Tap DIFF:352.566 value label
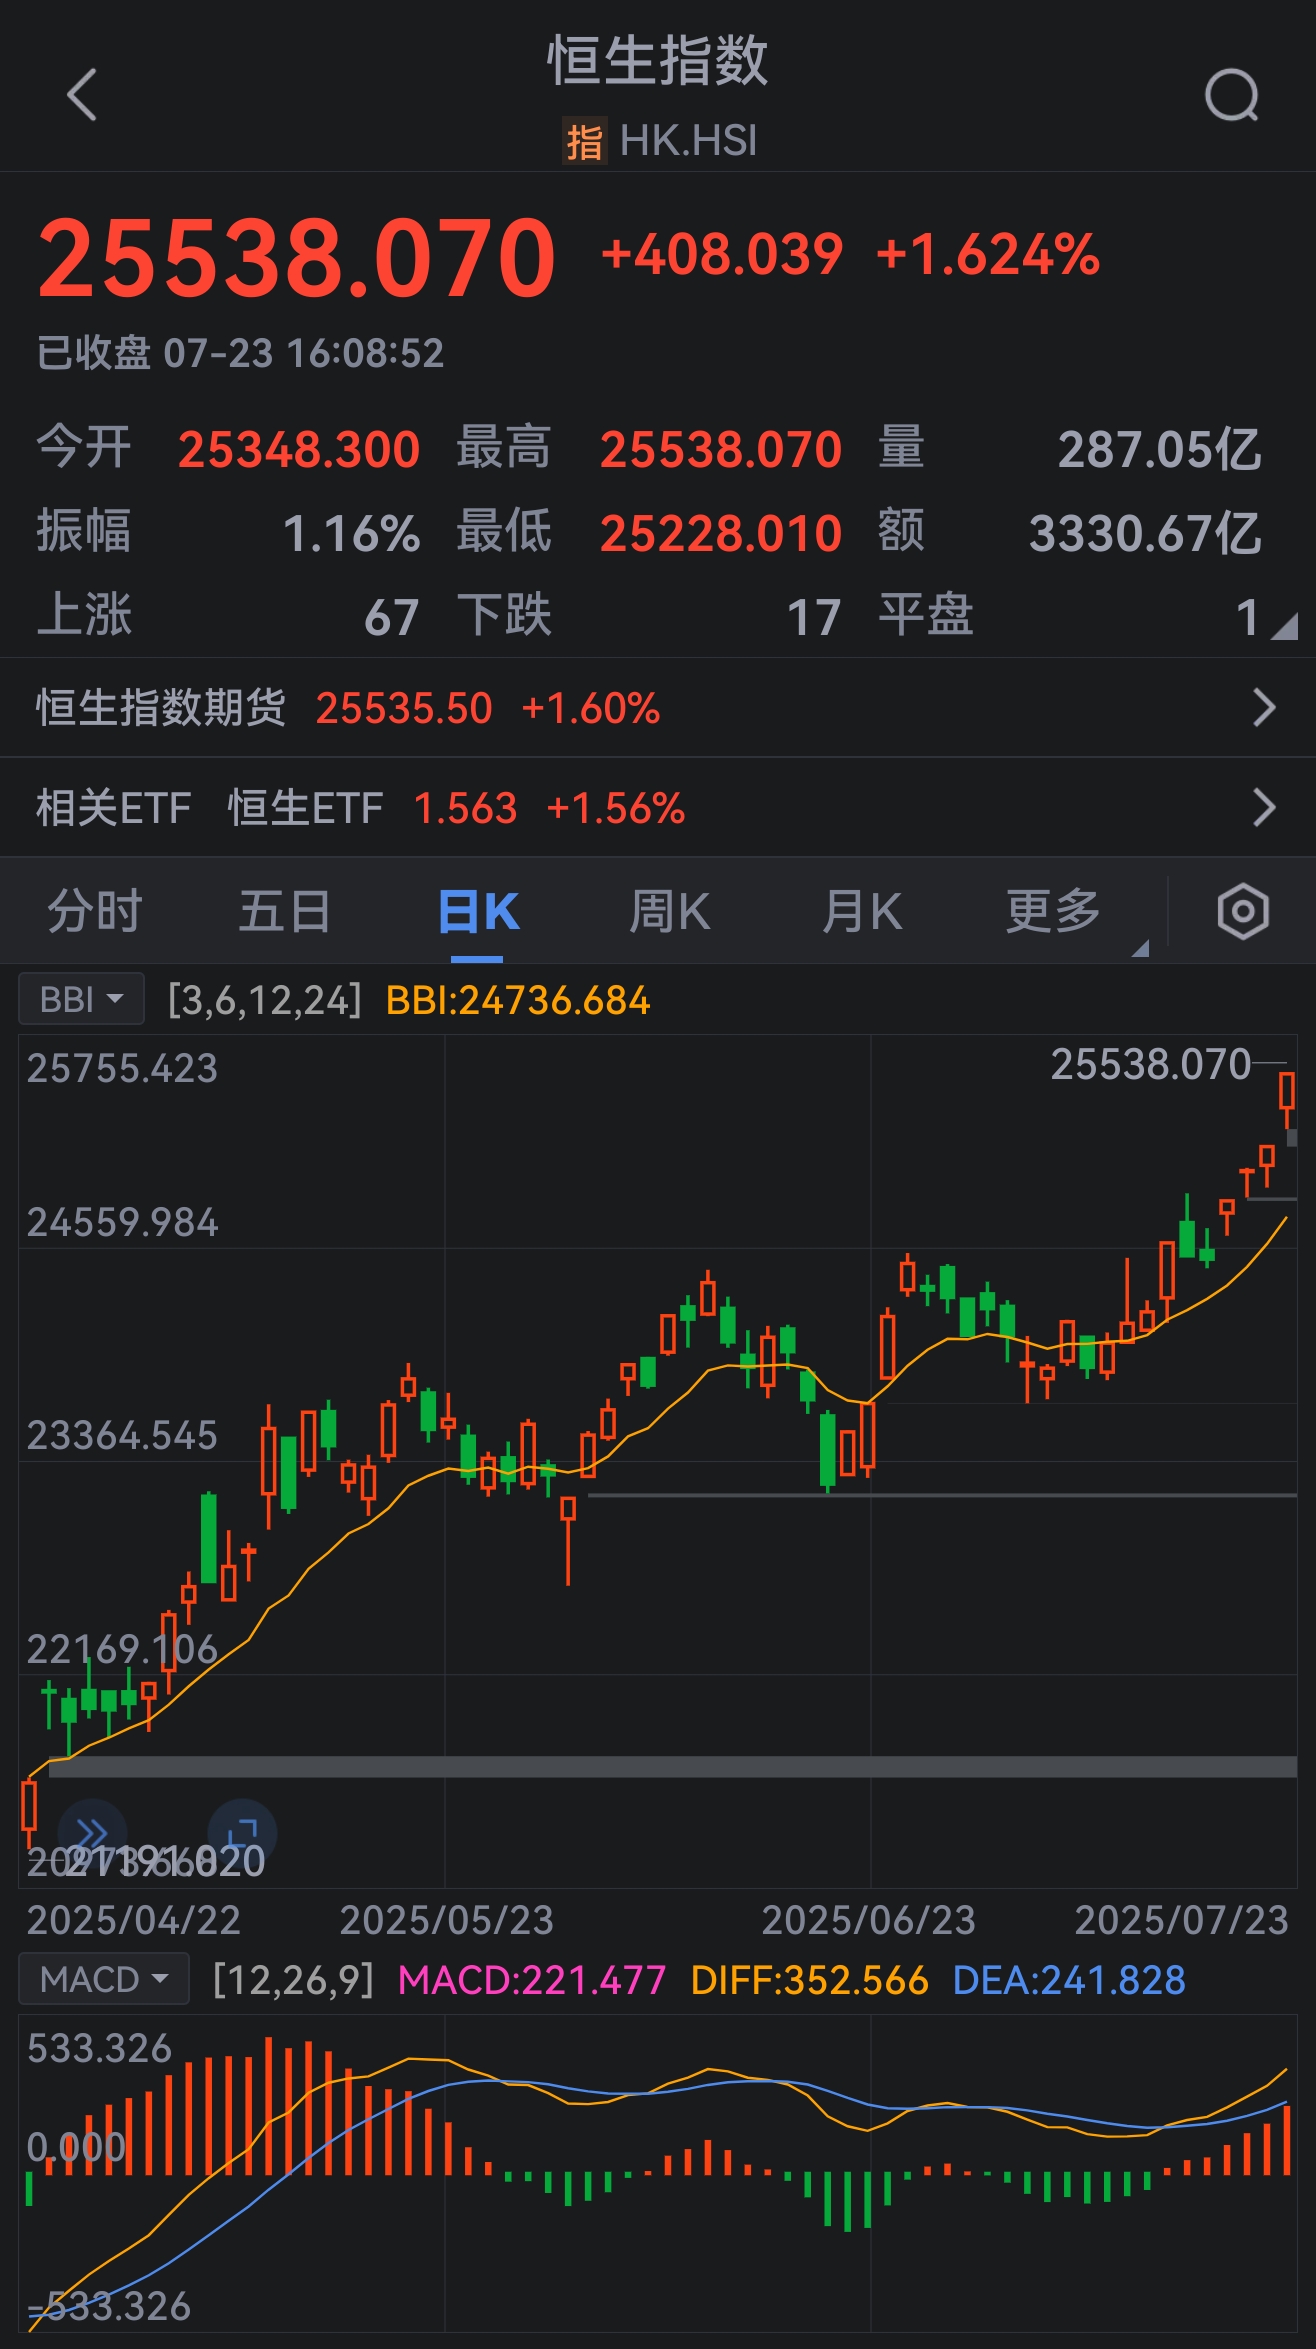The width and height of the screenshot is (1316, 2349). click(810, 1980)
